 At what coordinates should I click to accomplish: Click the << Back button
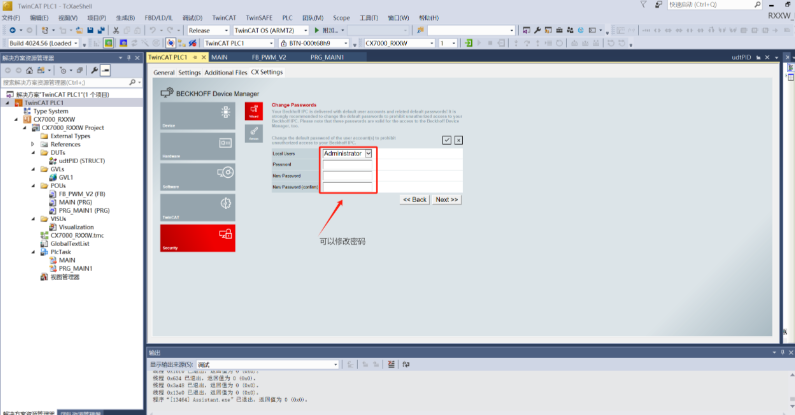tap(415, 199)
